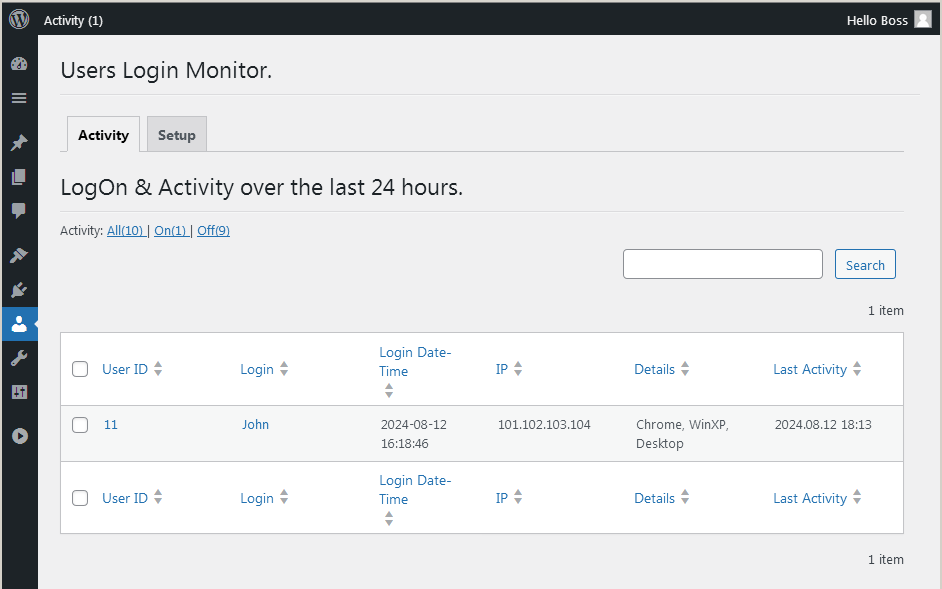Open Appearance using the paintbrush sidebar icon
Viewport: 942px width, 589px height.
click(x=19, y=254)
